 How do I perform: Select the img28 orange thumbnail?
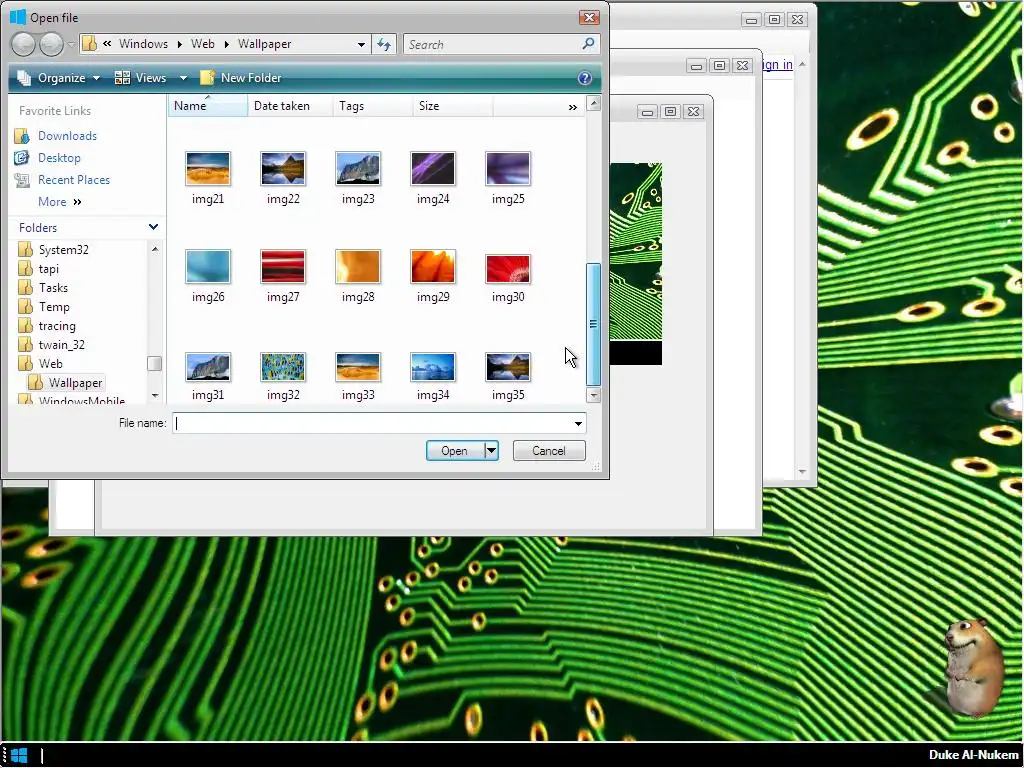point(358,266)
